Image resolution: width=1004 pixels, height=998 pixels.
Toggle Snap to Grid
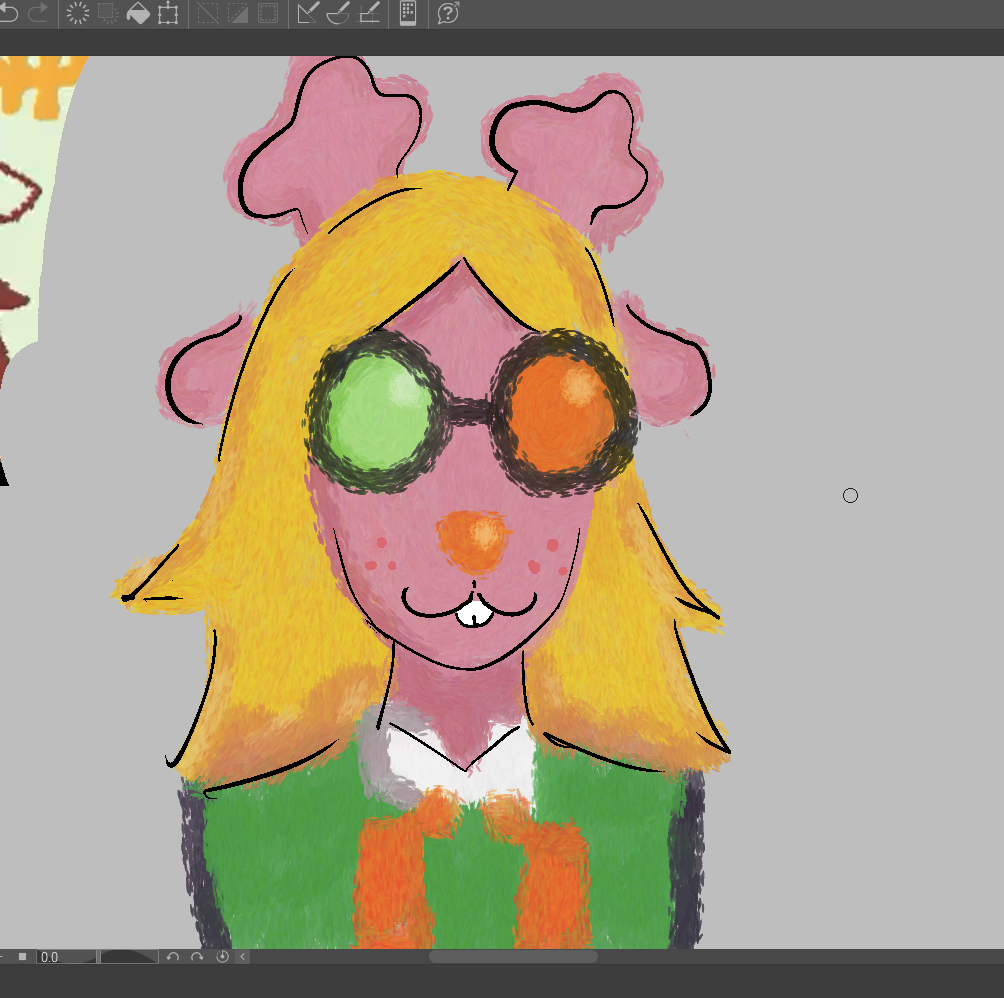click(369, 13)
